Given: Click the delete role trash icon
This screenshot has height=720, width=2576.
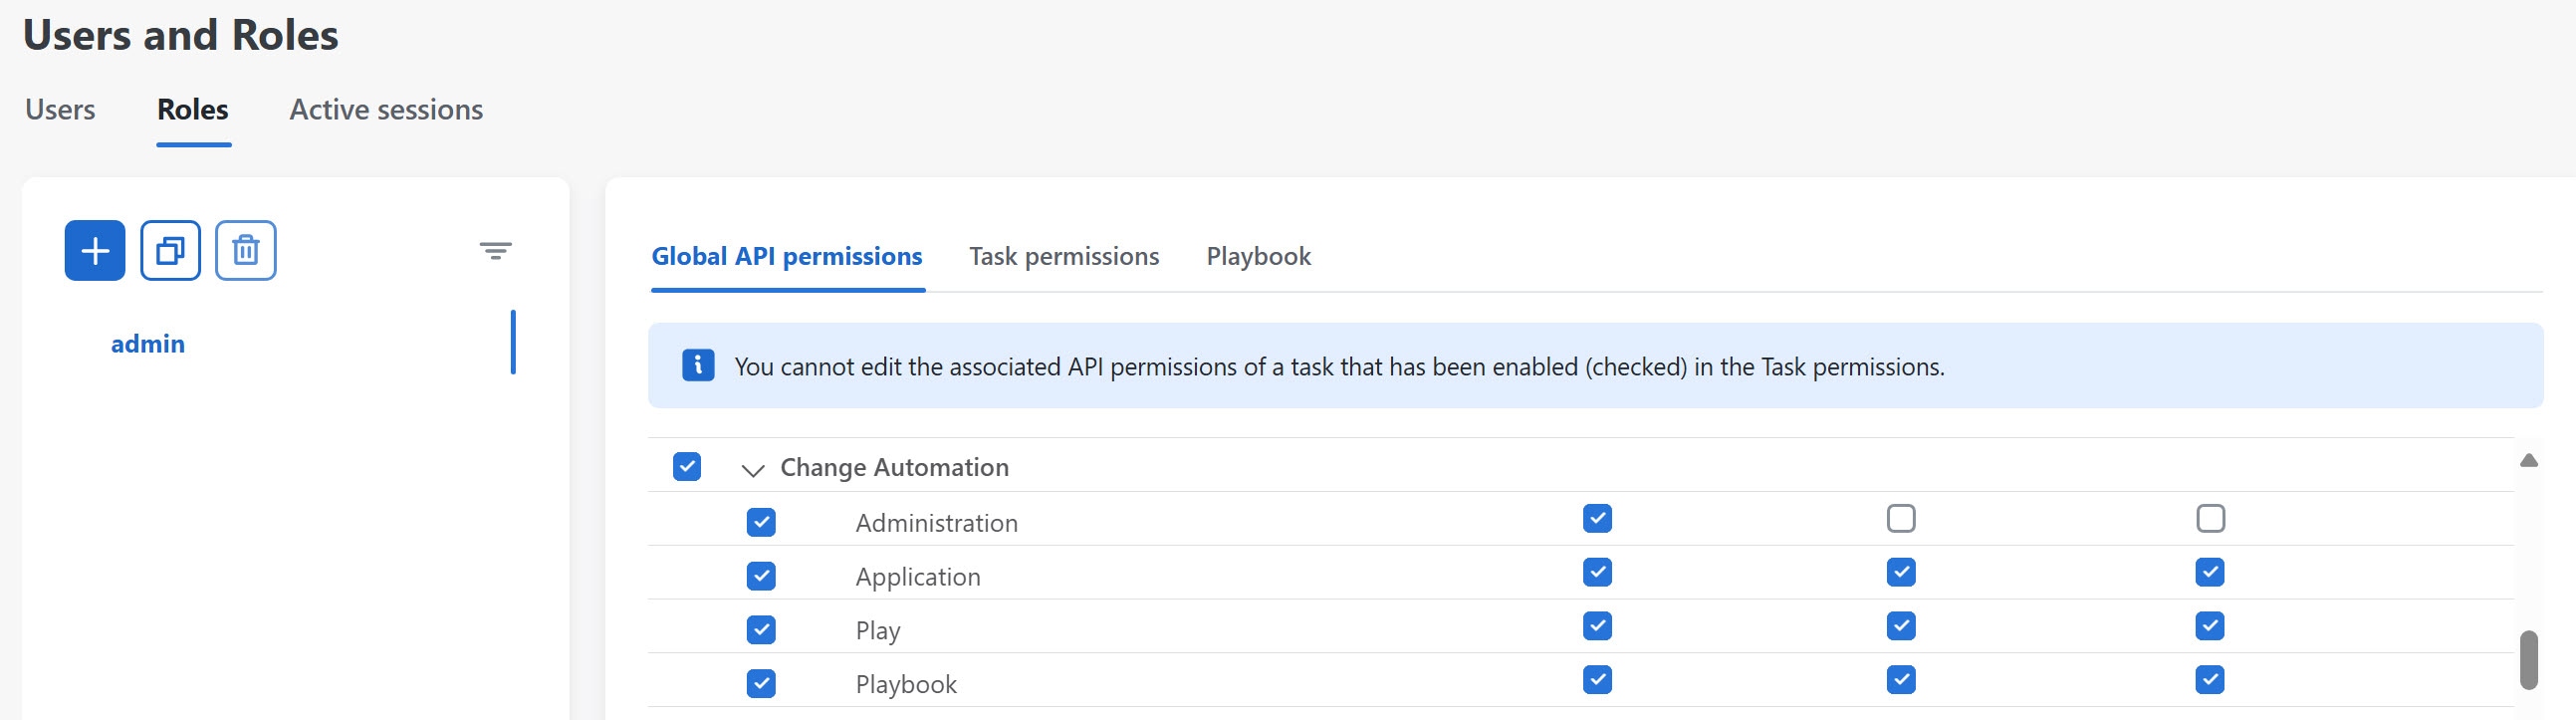Looking at the screenshot, I should click(246, 250).
